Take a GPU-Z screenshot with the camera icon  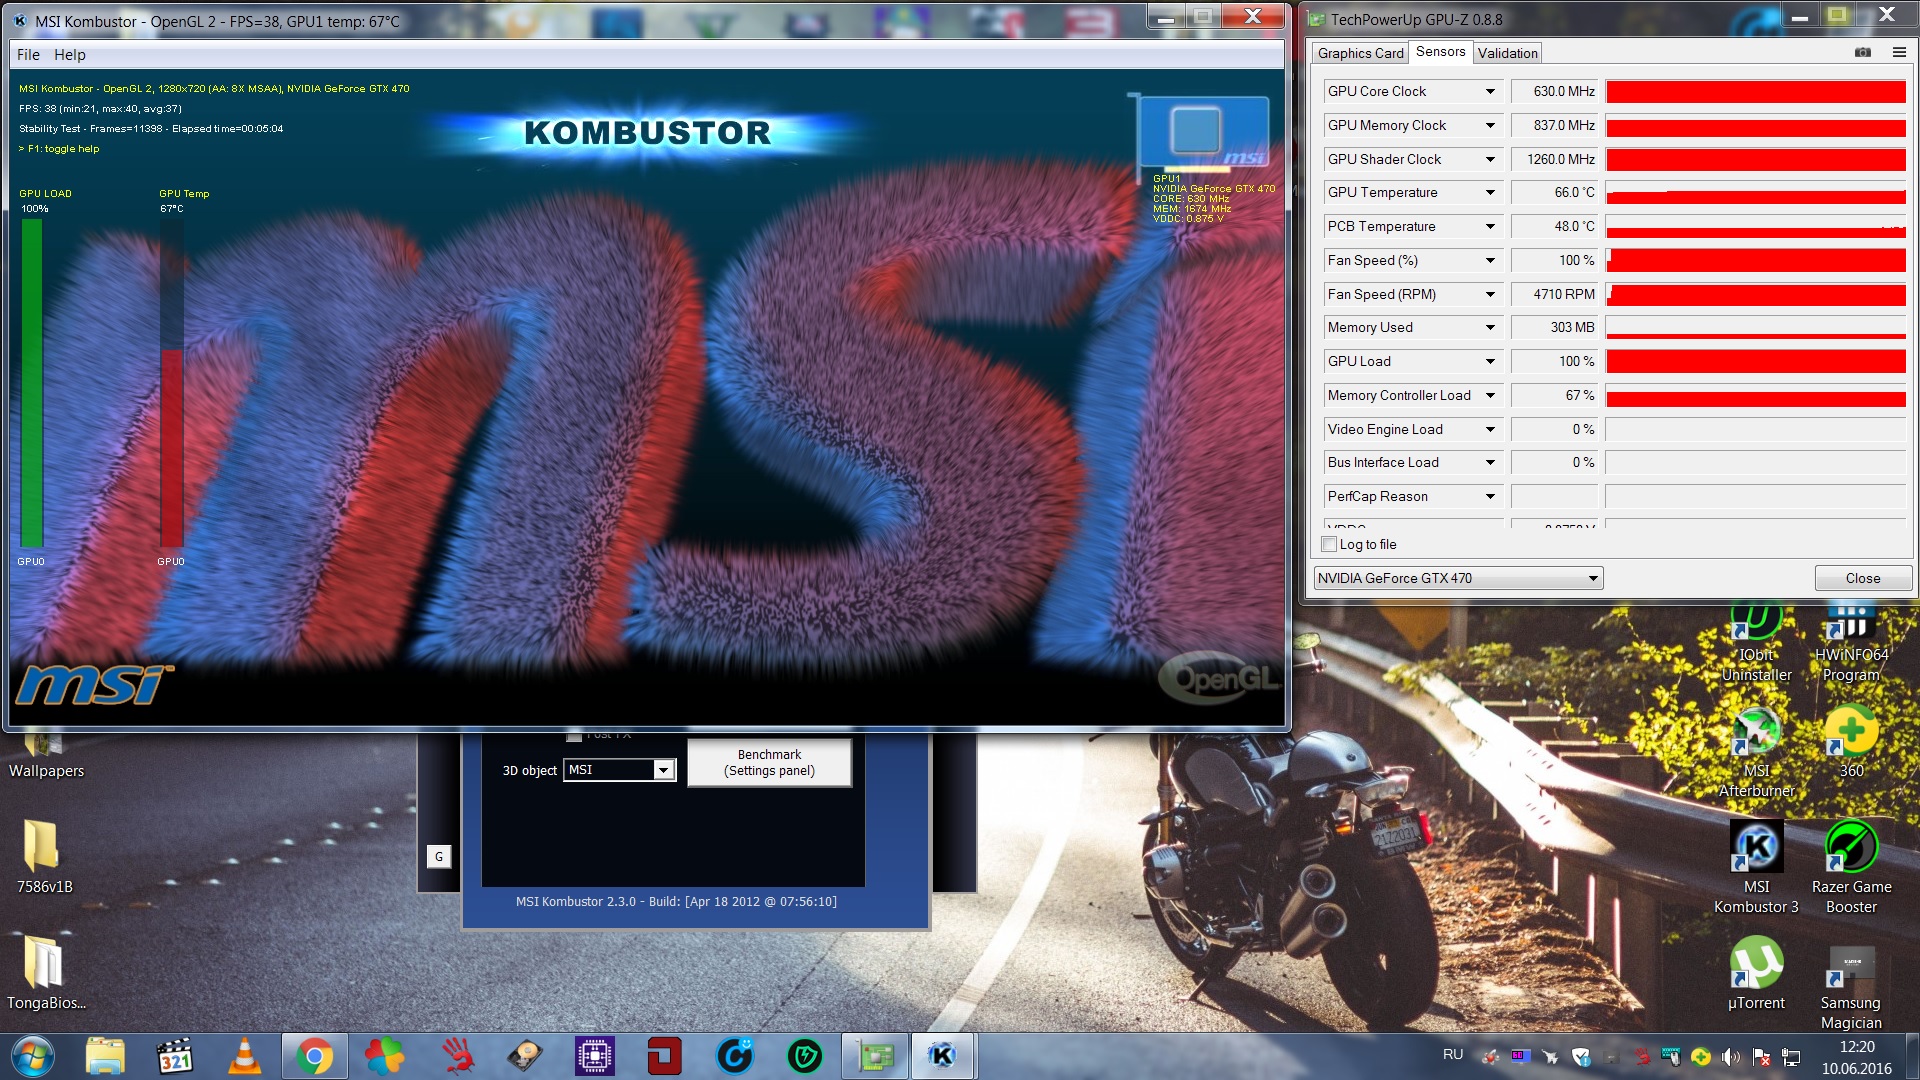1862,52
